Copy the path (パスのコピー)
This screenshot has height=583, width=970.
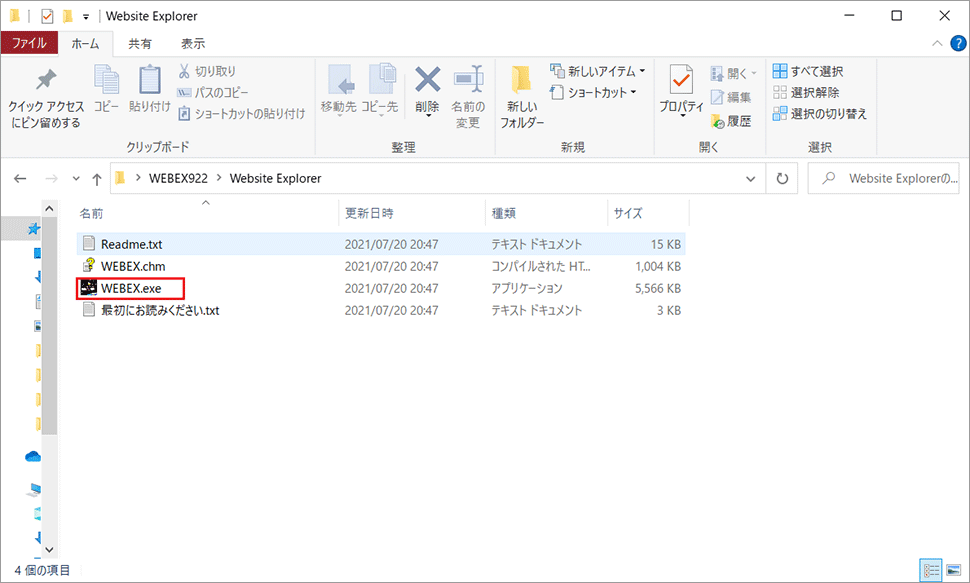[213, 93]
